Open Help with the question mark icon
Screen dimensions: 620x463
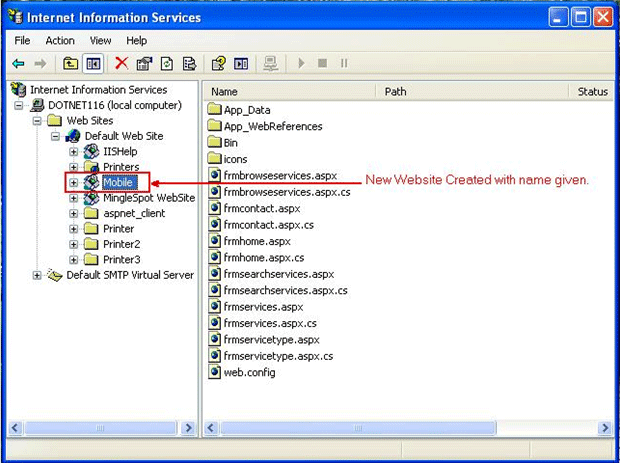pyautogui.click(x=219, y=63)
